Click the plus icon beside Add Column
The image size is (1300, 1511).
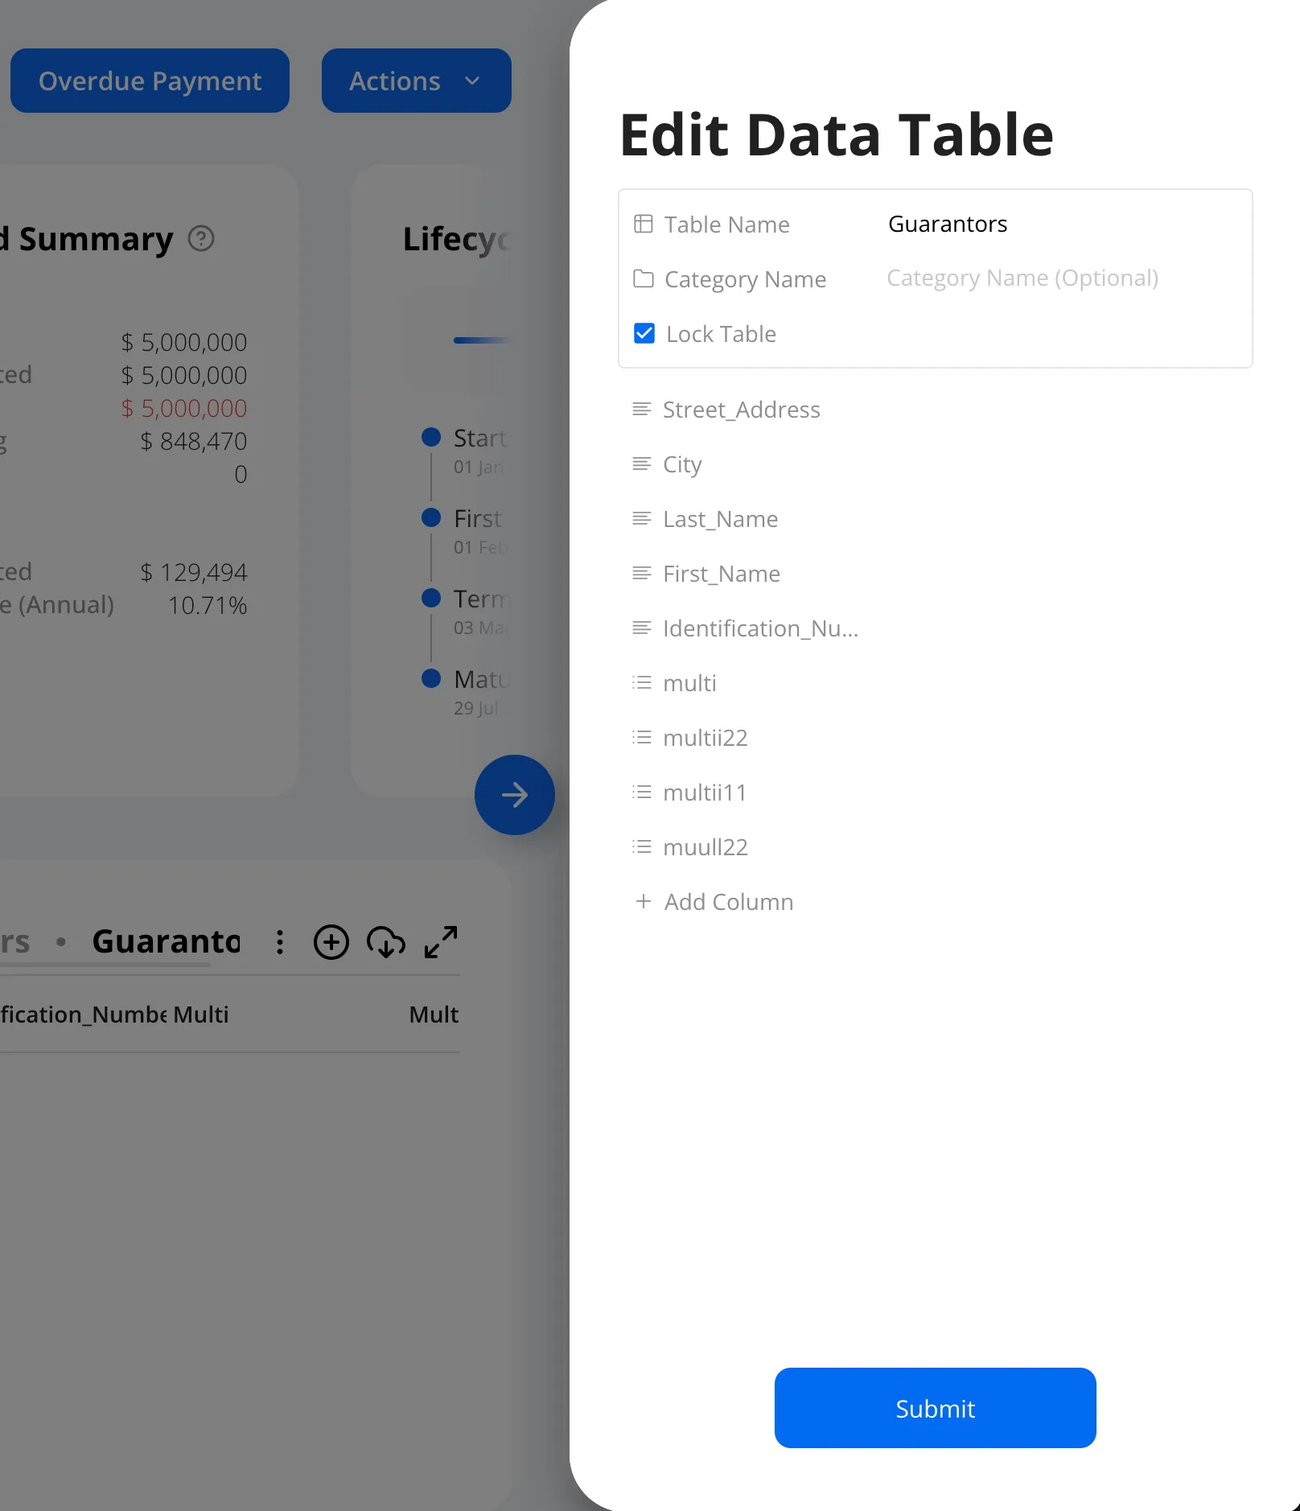pos(643,901)
